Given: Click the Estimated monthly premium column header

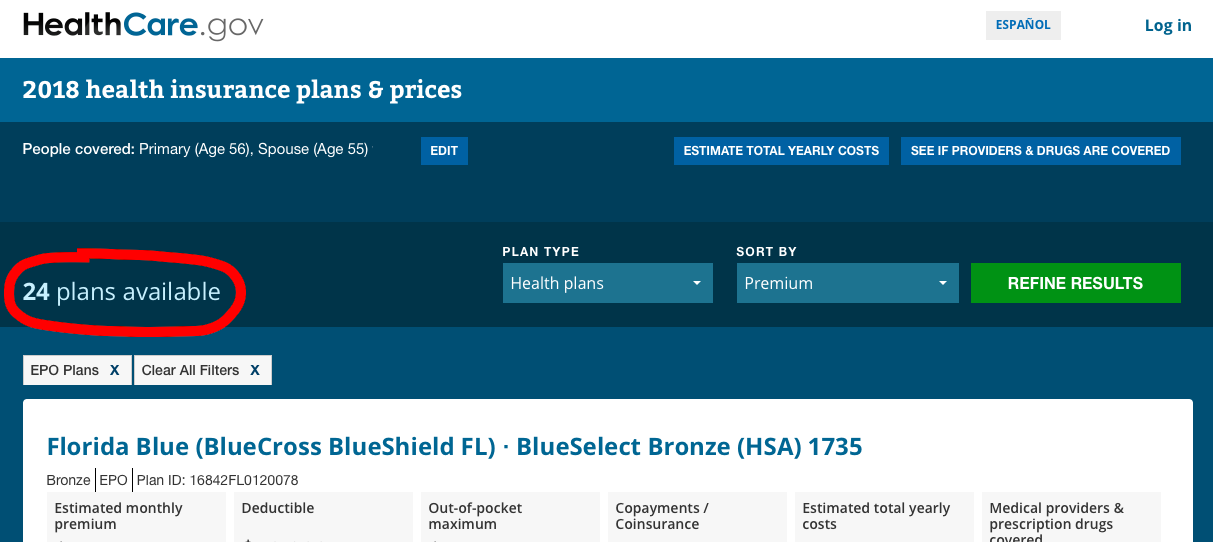Looking at the screenshot, I should click(x=118, y=516).
